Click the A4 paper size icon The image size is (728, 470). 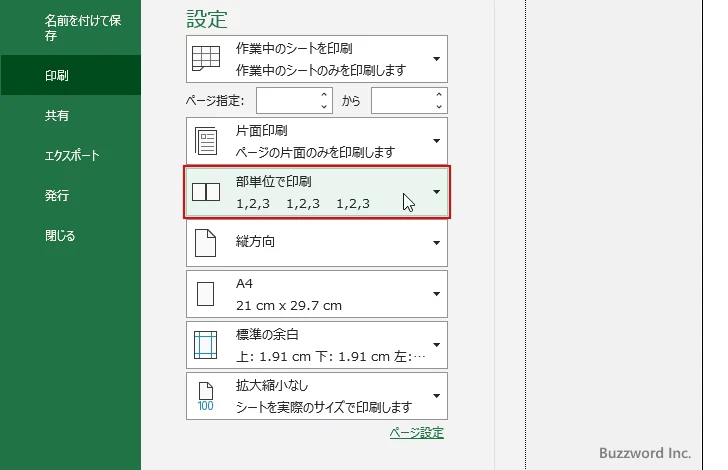205,294
